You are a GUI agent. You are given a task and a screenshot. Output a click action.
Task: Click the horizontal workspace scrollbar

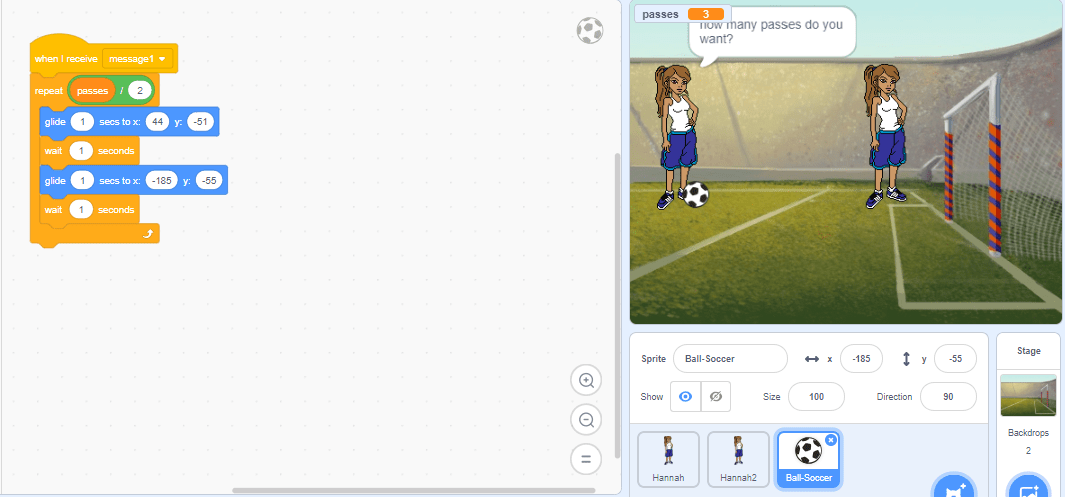tap(414, 490)
